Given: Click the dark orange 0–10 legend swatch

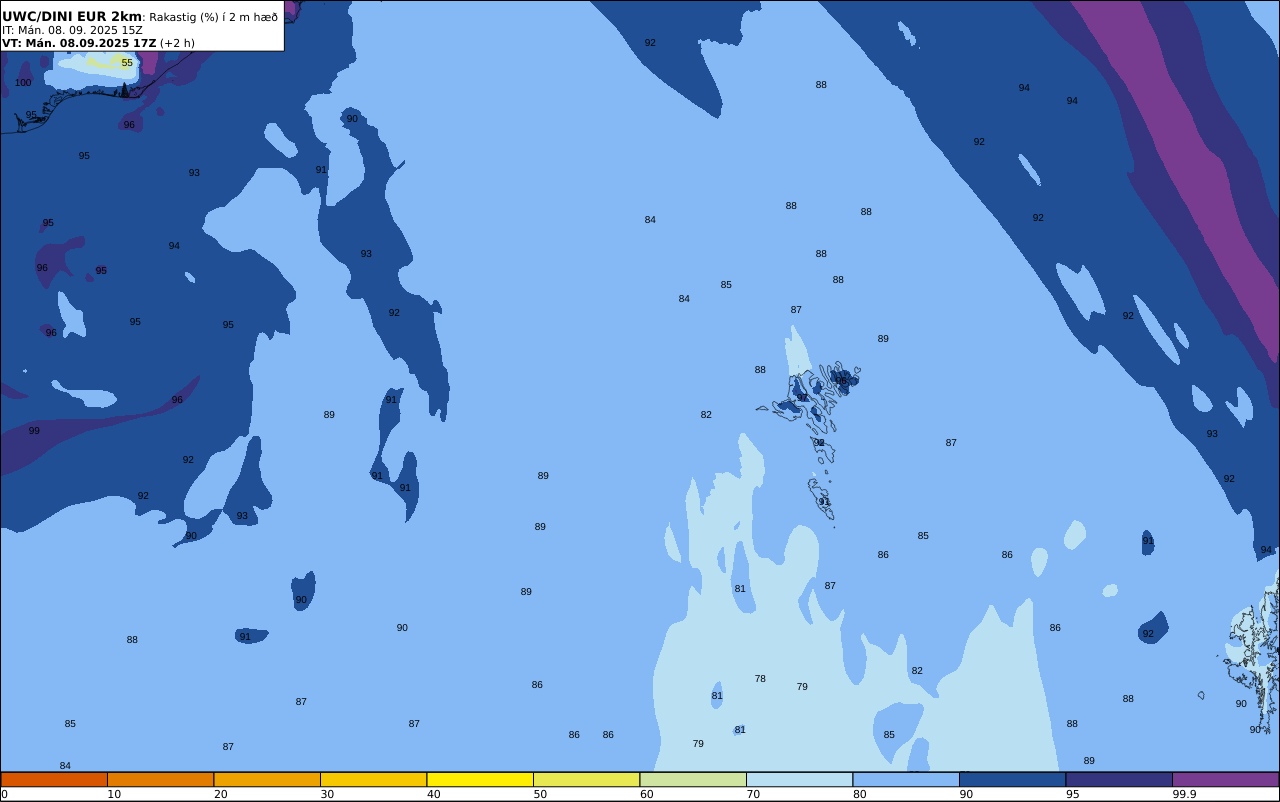Looking at the screenshot, I should [x=54, y=779].
